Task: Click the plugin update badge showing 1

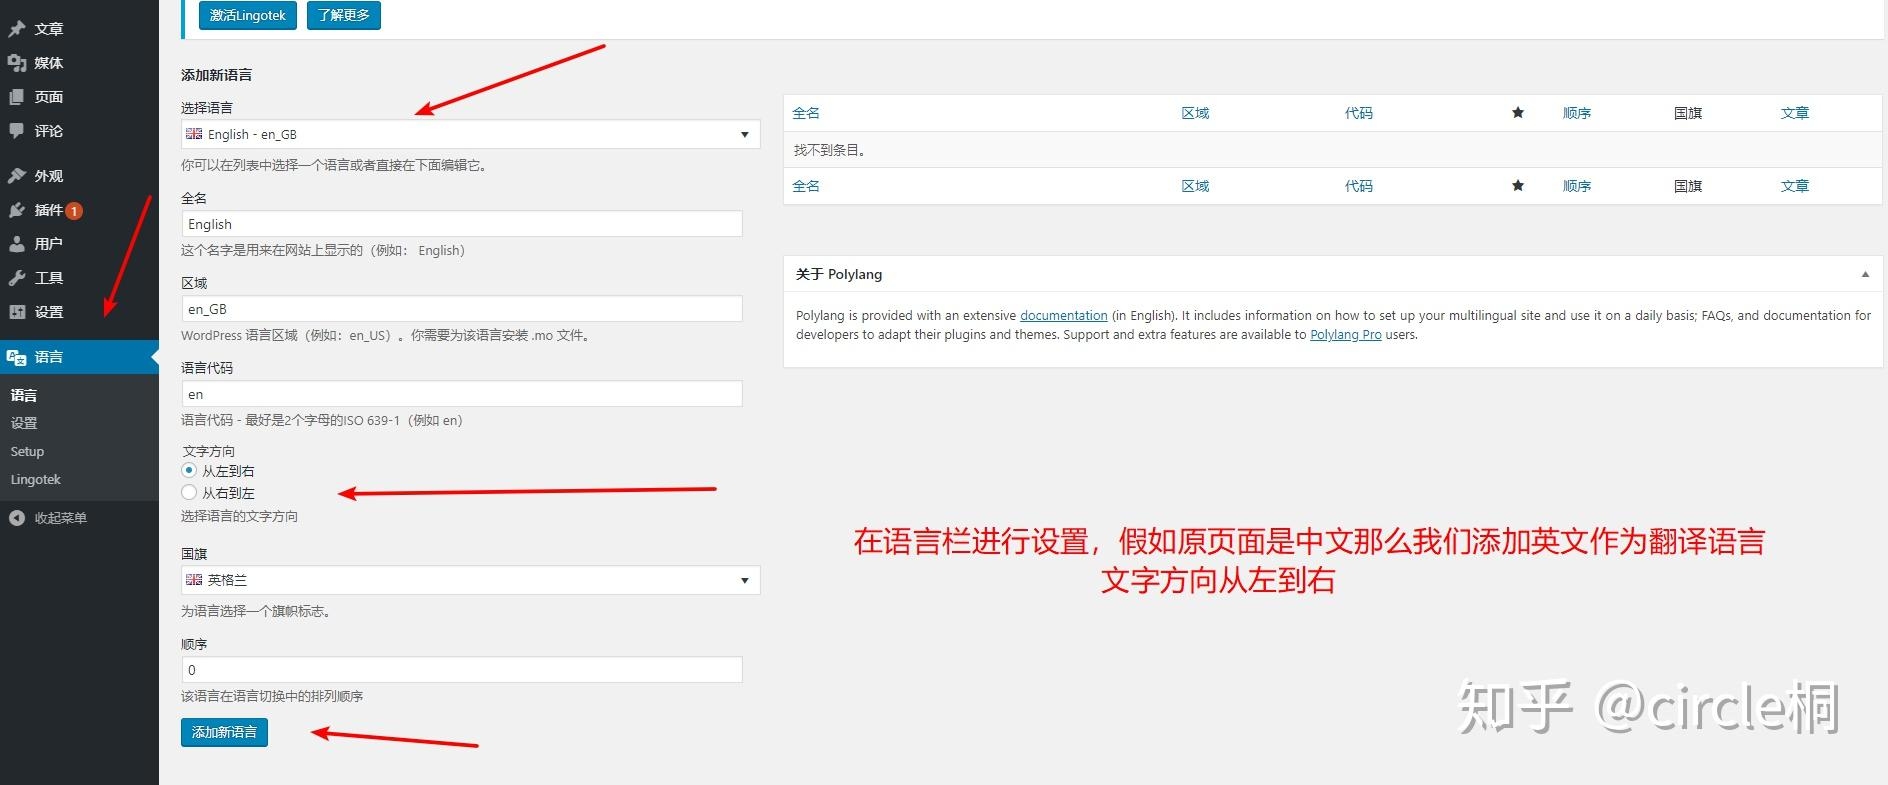Action: 74,211
